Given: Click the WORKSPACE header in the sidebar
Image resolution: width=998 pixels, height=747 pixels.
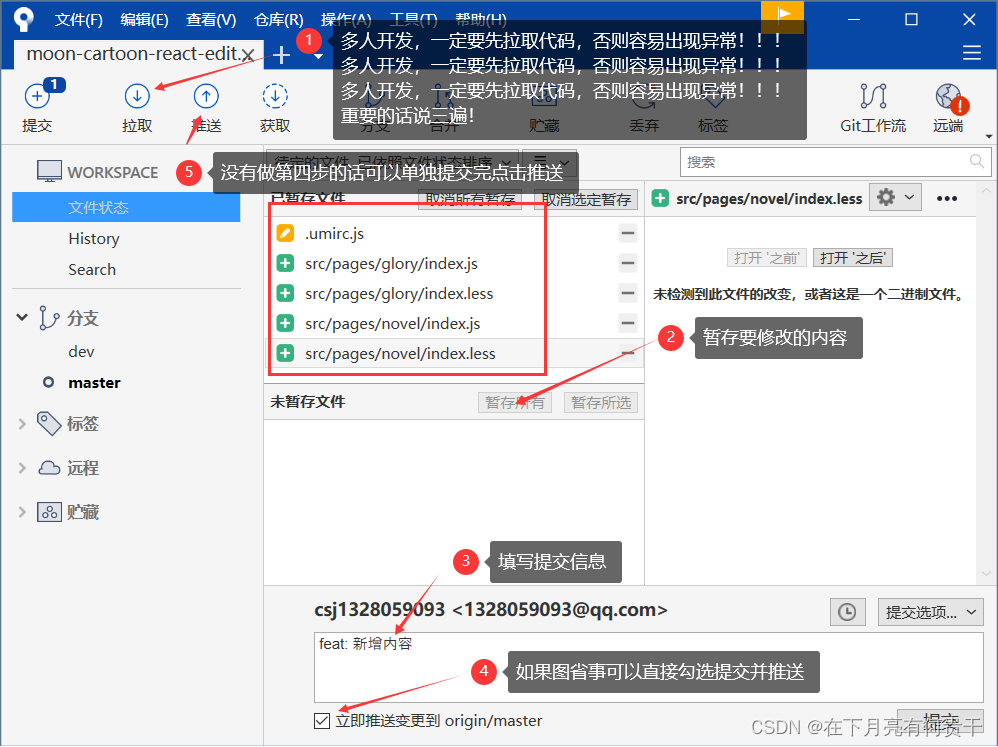Looking at the screenshot, I should [97, 172].
